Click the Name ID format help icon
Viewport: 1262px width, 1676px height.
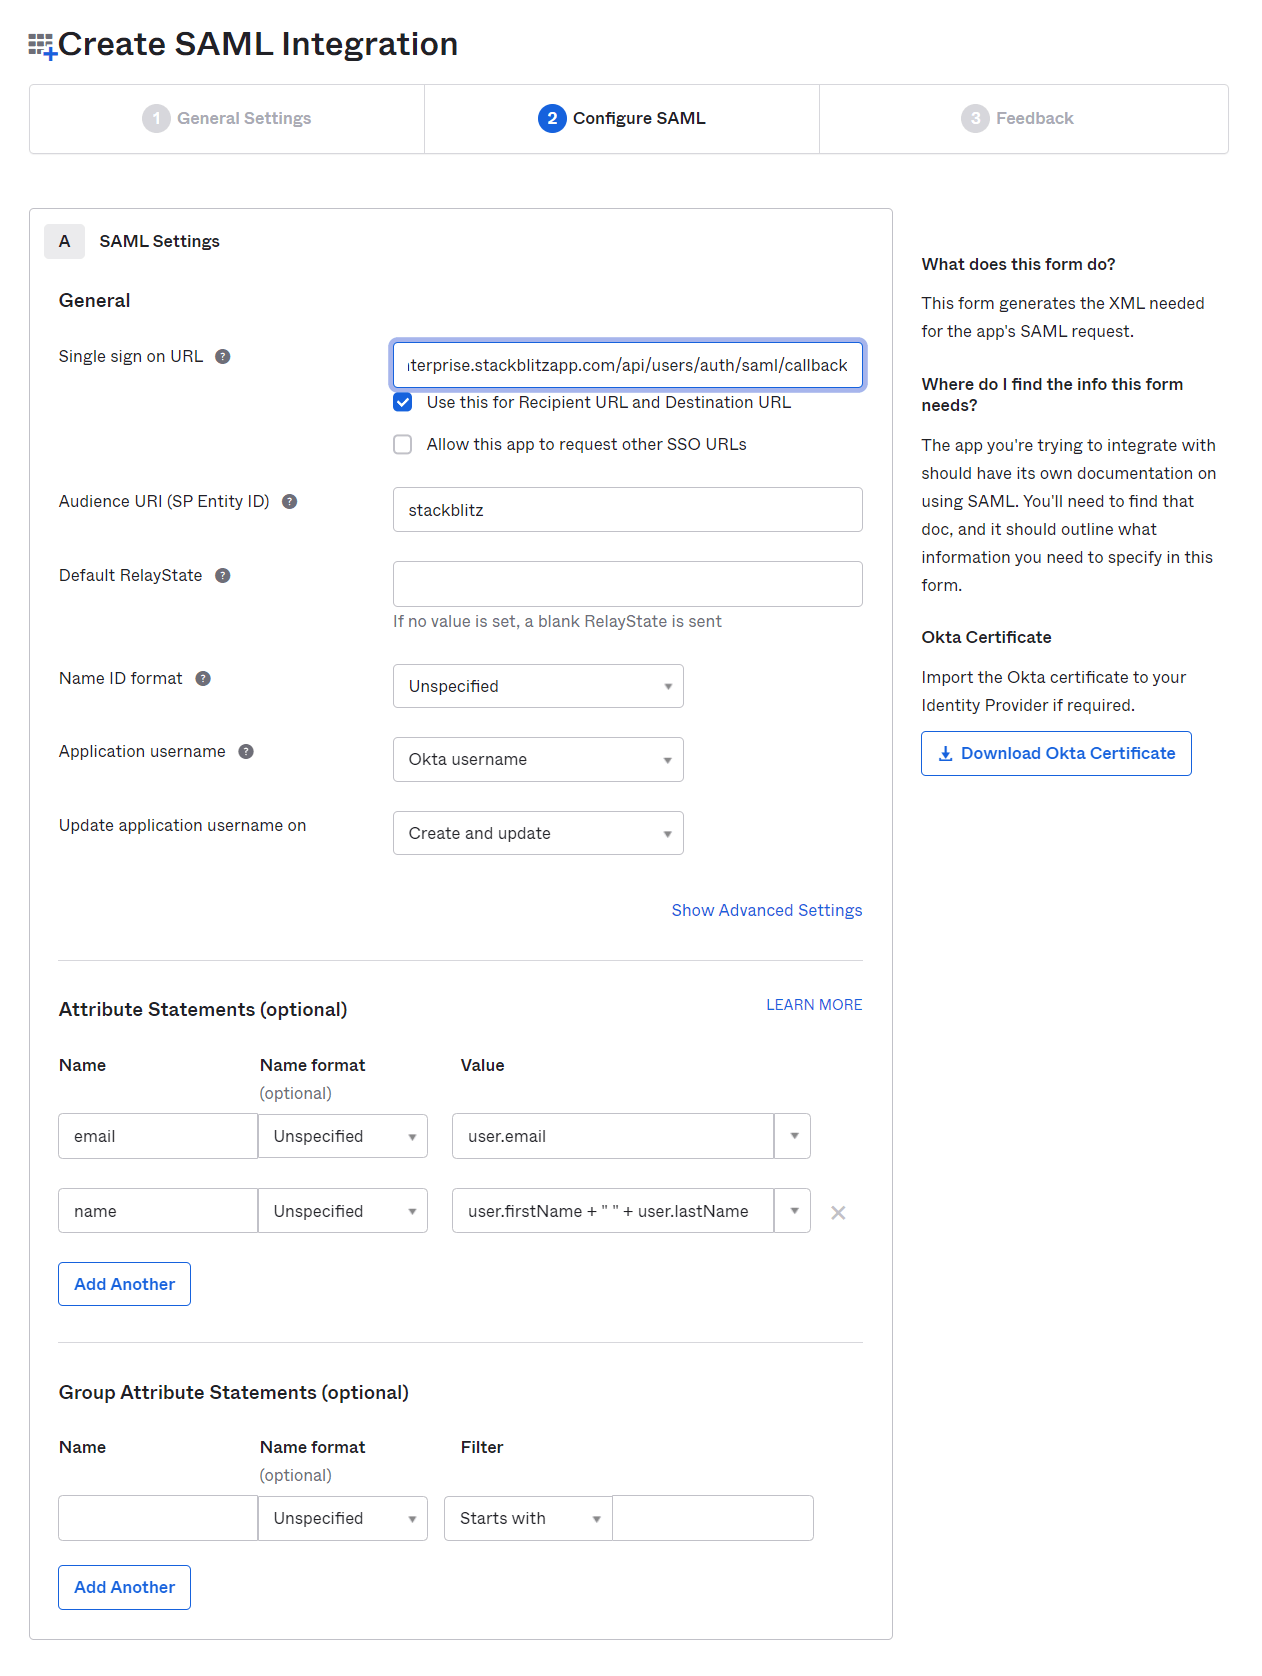pyautogui.click(x=203, y=679)
